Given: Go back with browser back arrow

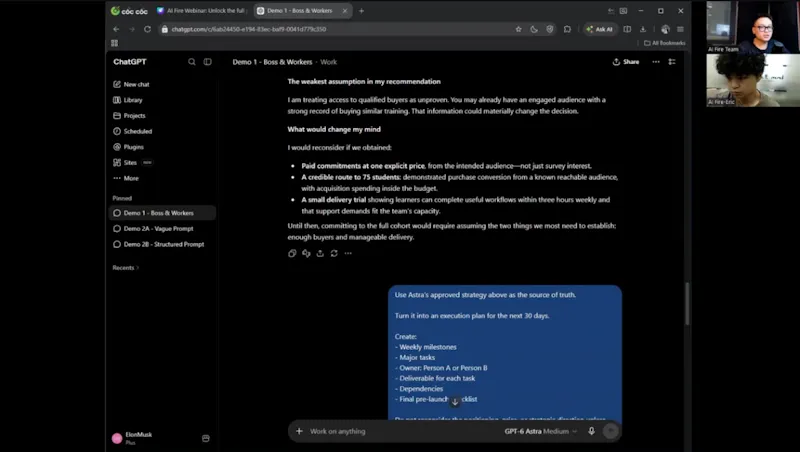Looking at the screenshot, I should click(116, 29).
